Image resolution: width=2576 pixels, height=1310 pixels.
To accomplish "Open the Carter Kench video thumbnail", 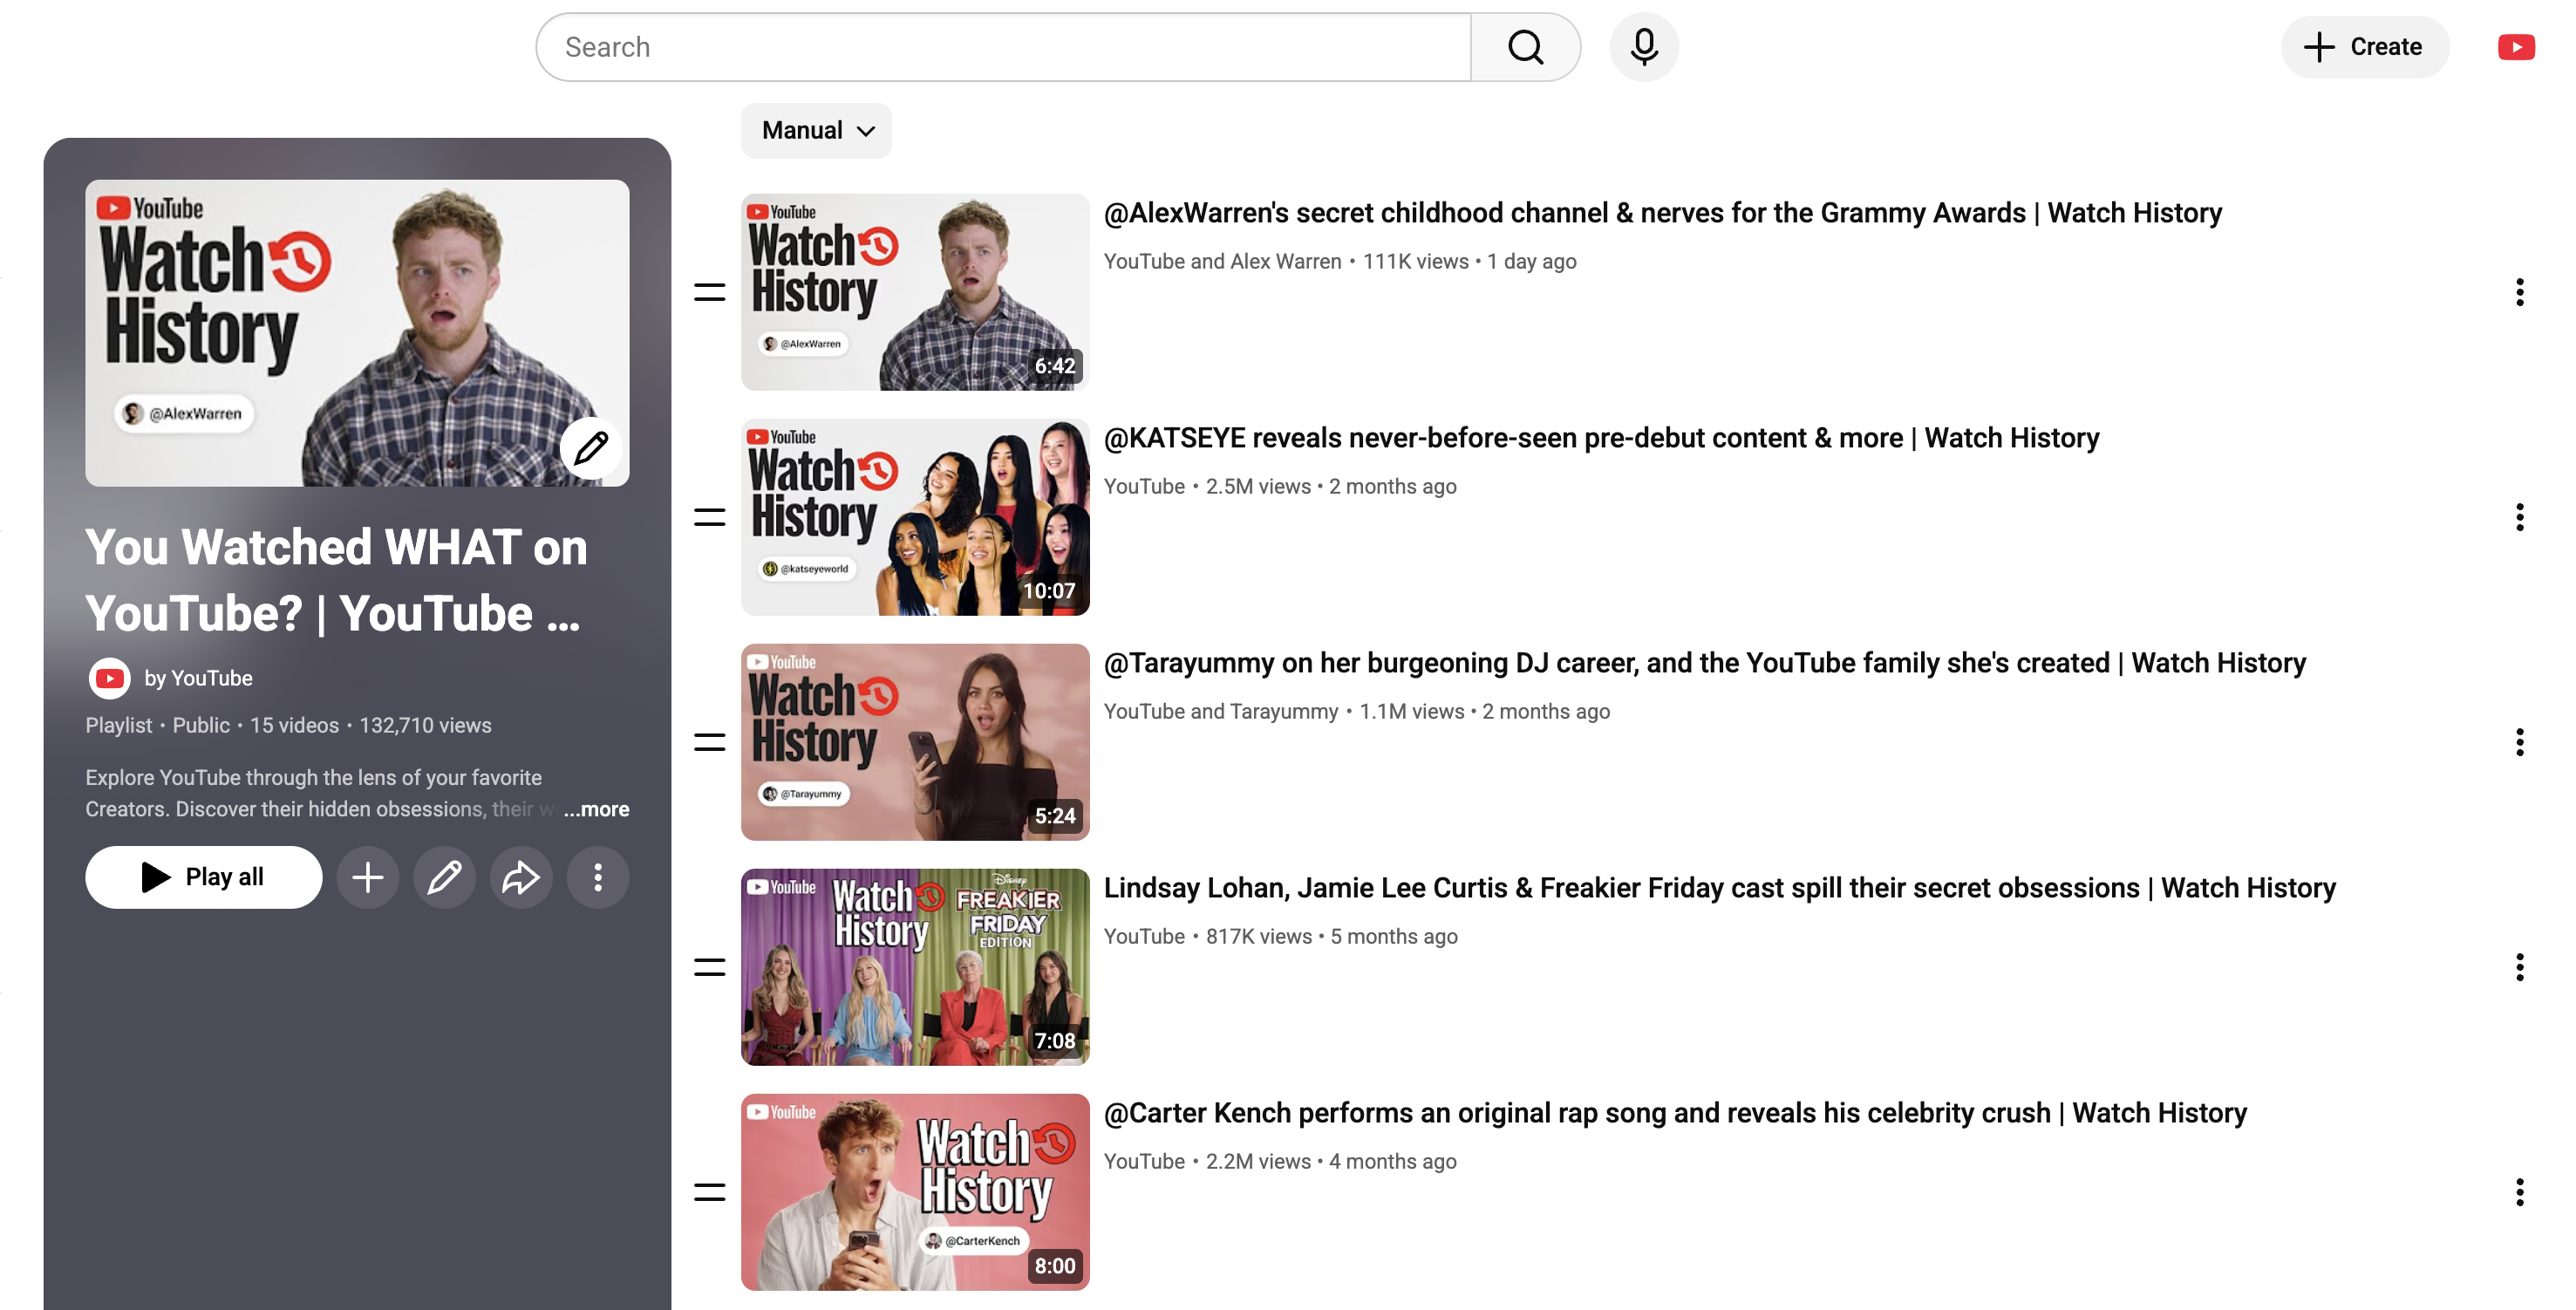I will coord(914,1192).
